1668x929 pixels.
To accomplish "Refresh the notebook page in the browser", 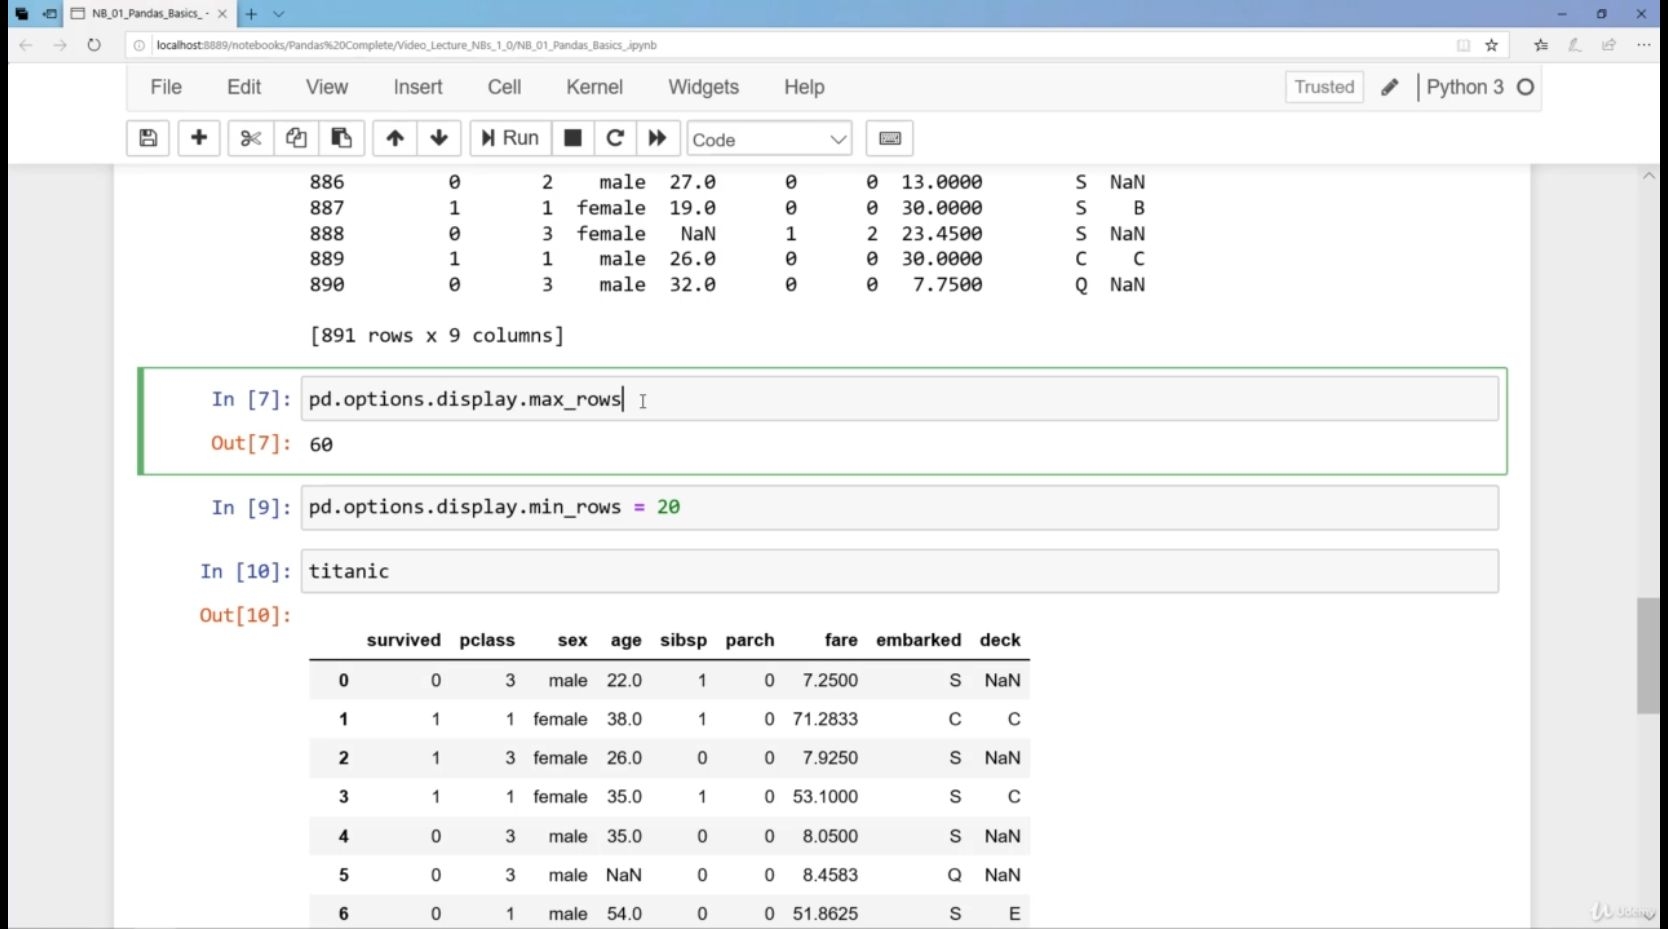I will point(94,45).
